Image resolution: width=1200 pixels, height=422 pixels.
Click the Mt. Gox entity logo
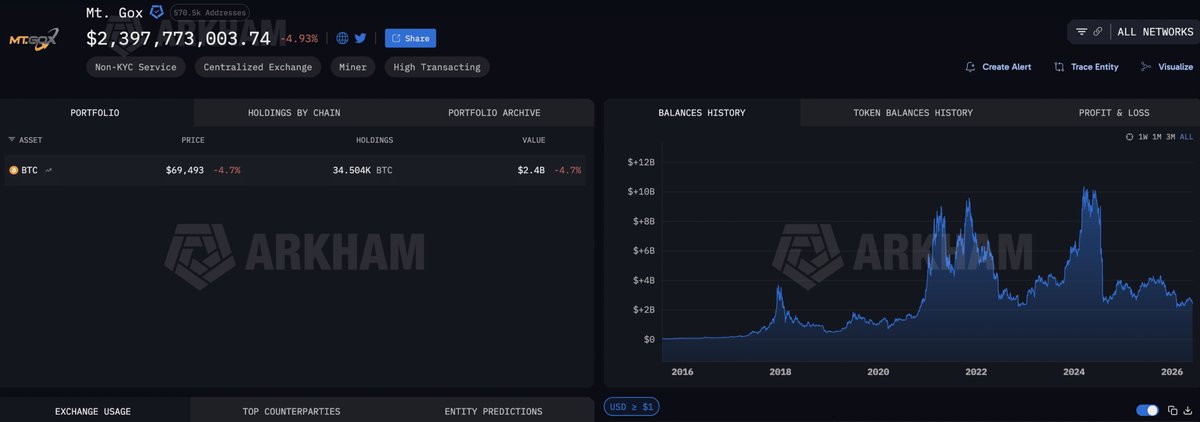pyautogui.click(x=34, y=40)
